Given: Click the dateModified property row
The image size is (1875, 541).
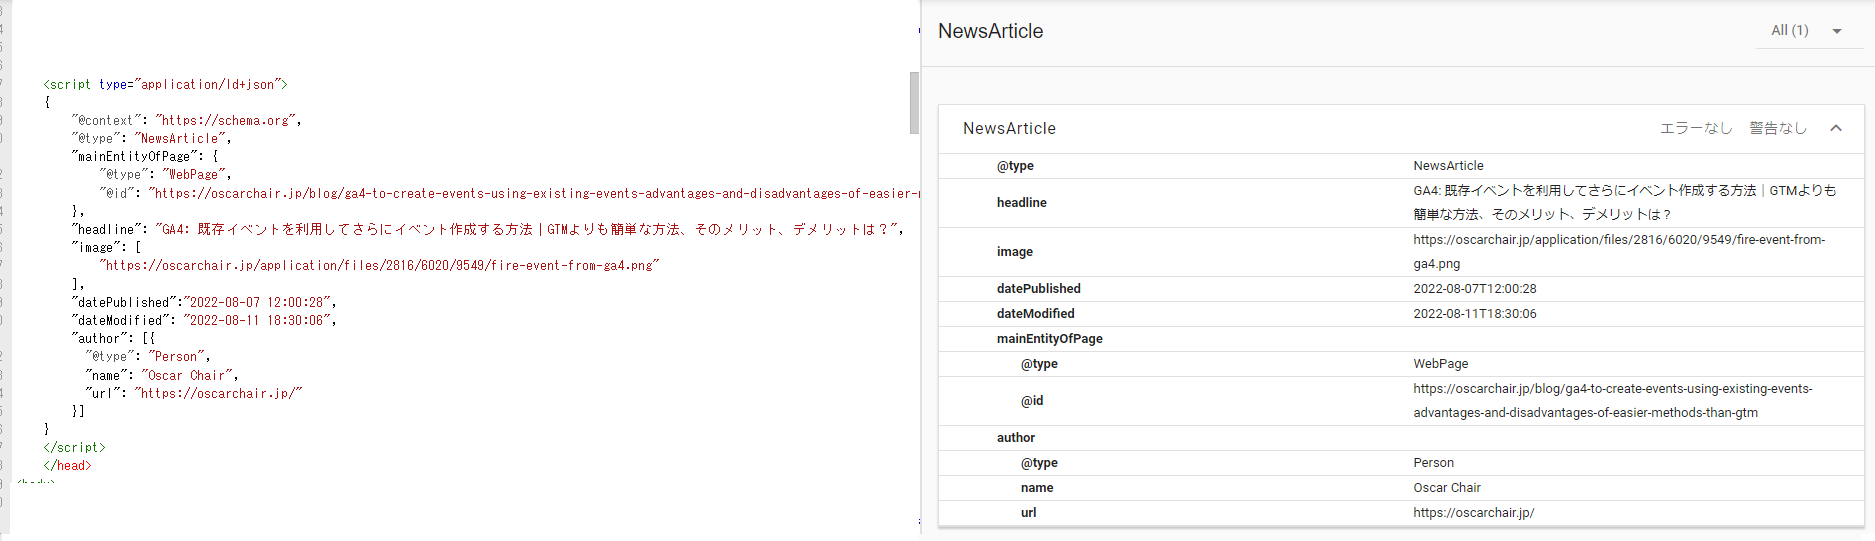Looking at the screenshot, I should click(1035, 314).
